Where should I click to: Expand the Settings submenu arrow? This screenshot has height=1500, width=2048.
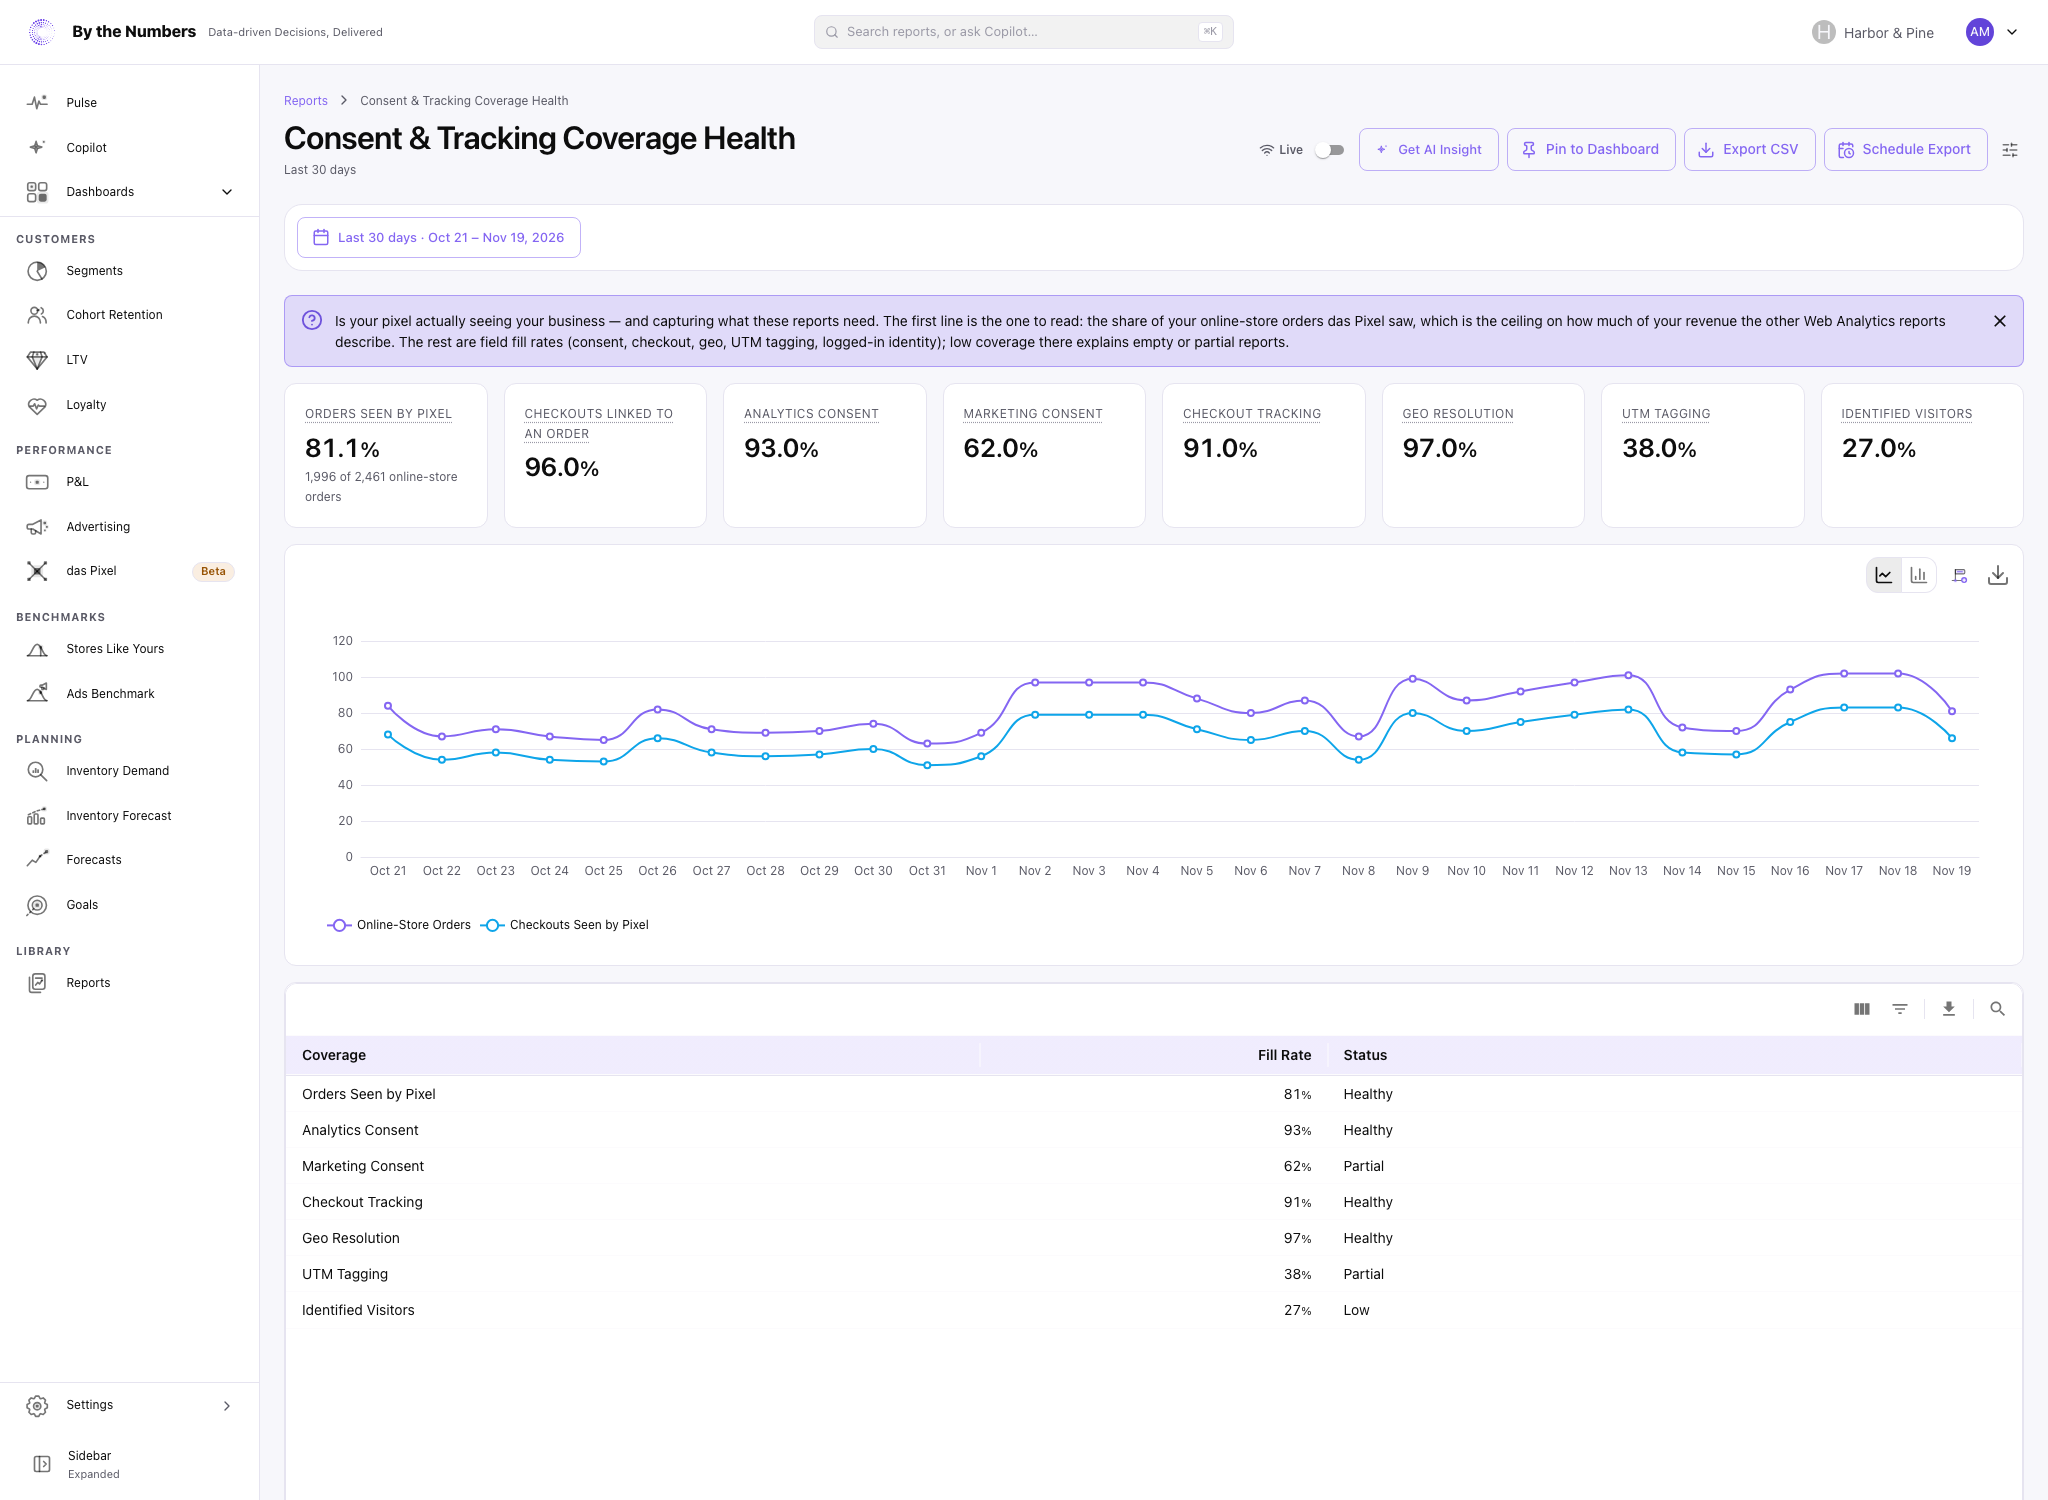pos(227,1406)
